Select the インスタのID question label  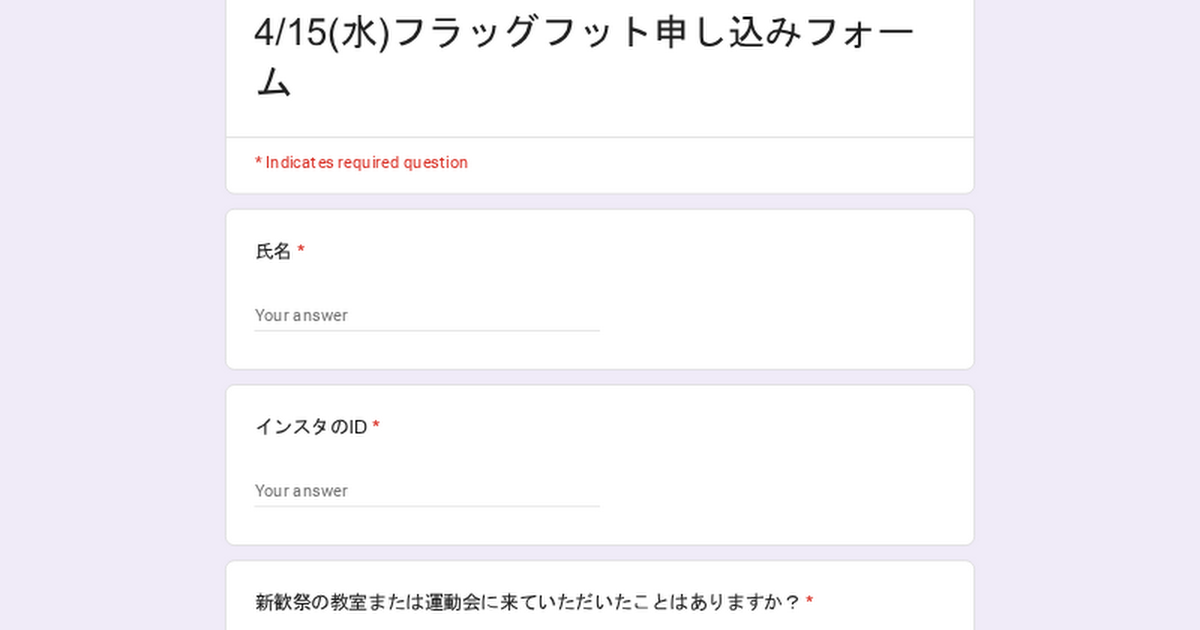(x=311, y=428)
